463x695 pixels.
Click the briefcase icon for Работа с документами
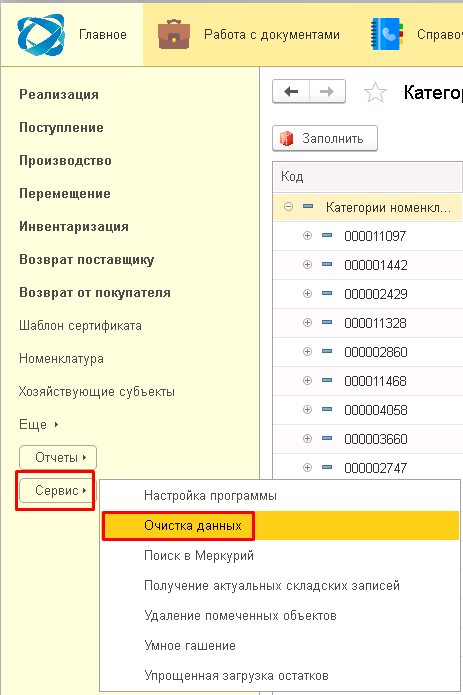tap(174, 35)
